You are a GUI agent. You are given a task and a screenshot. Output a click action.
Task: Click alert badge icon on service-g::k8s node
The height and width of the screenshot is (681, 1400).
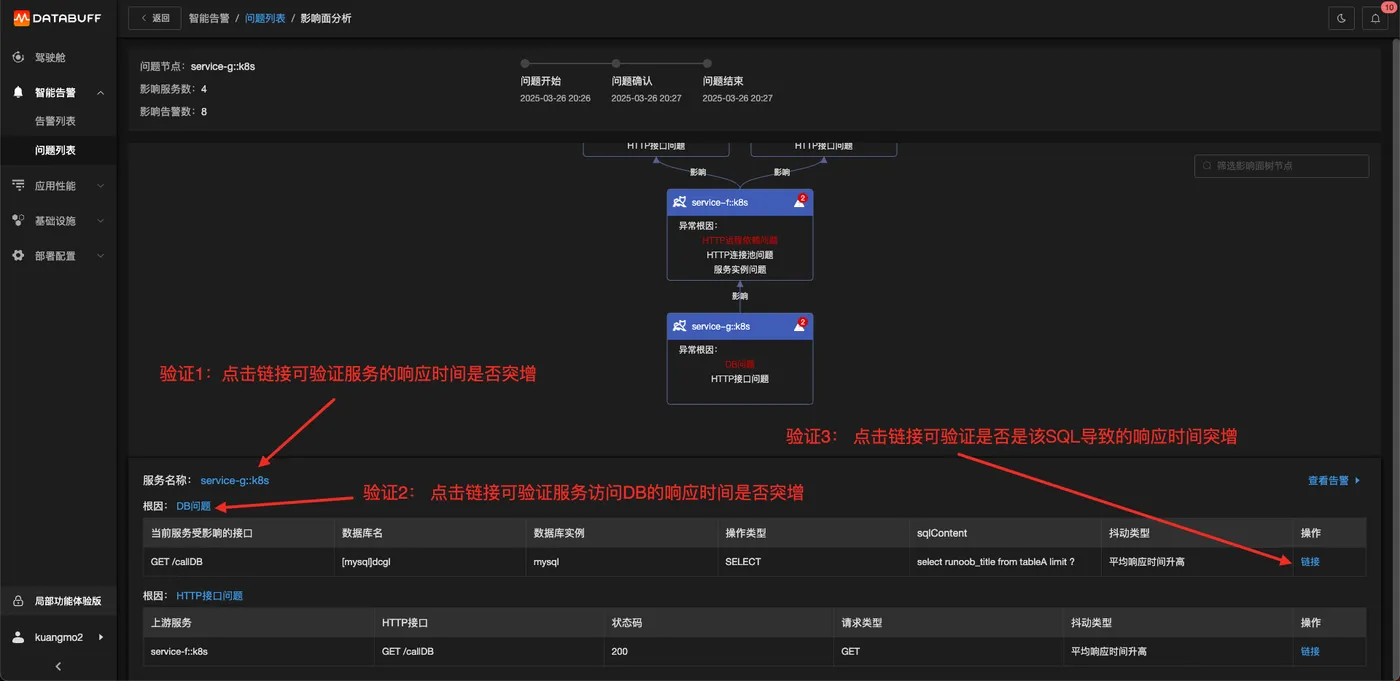coord(799,326)
